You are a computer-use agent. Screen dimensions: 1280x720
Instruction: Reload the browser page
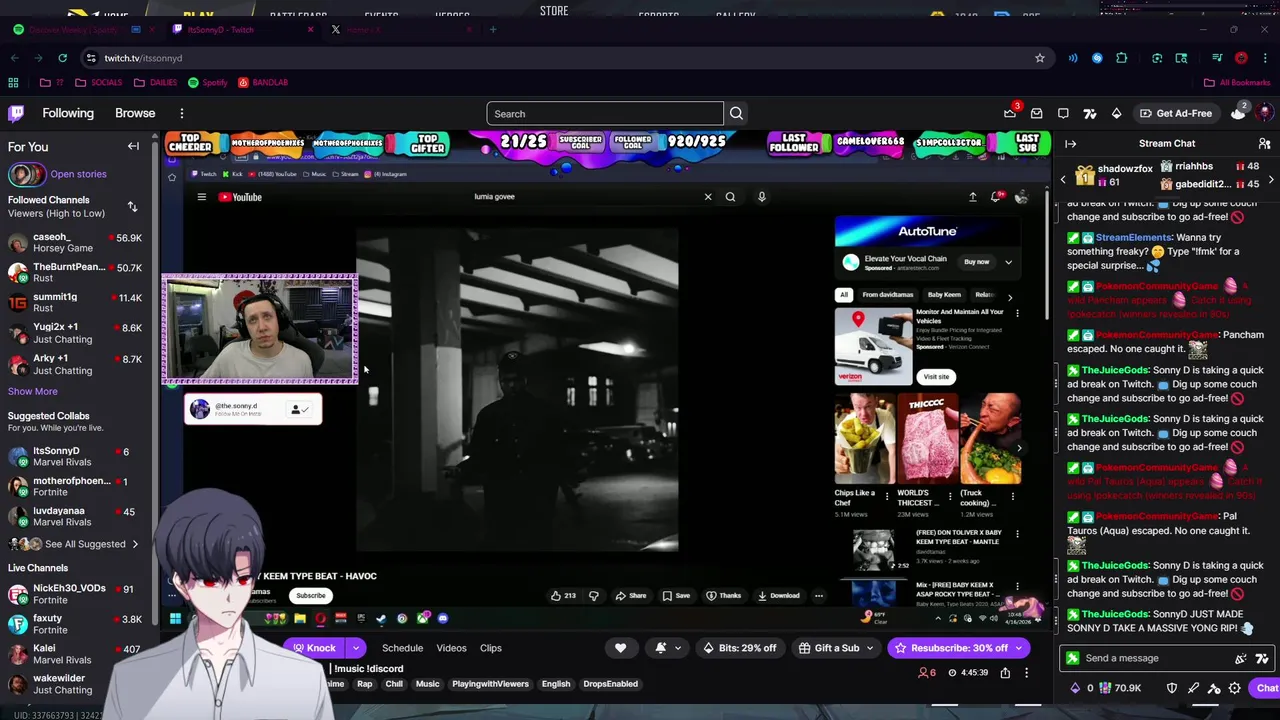pos(62,58)
